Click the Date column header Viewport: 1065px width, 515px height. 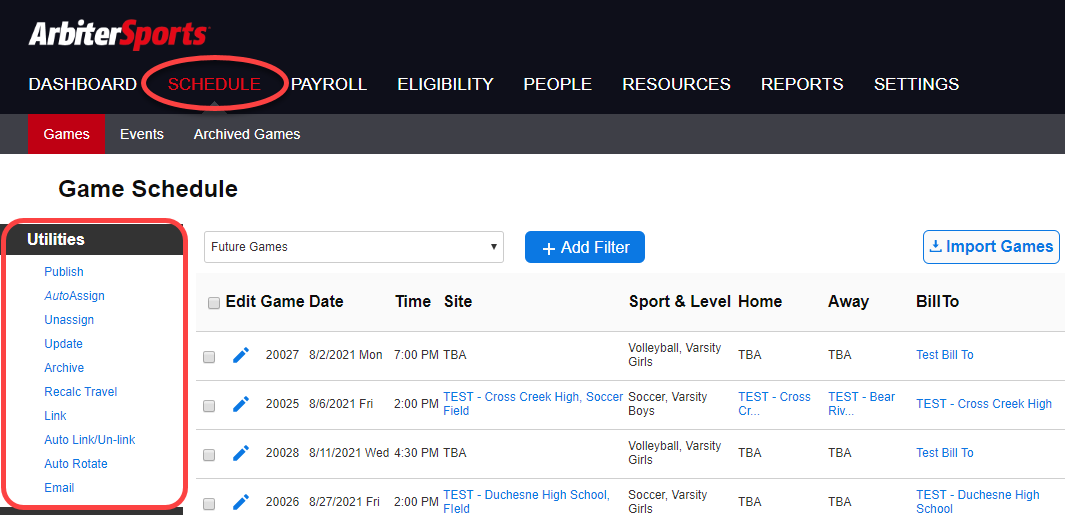coord(326,302)
